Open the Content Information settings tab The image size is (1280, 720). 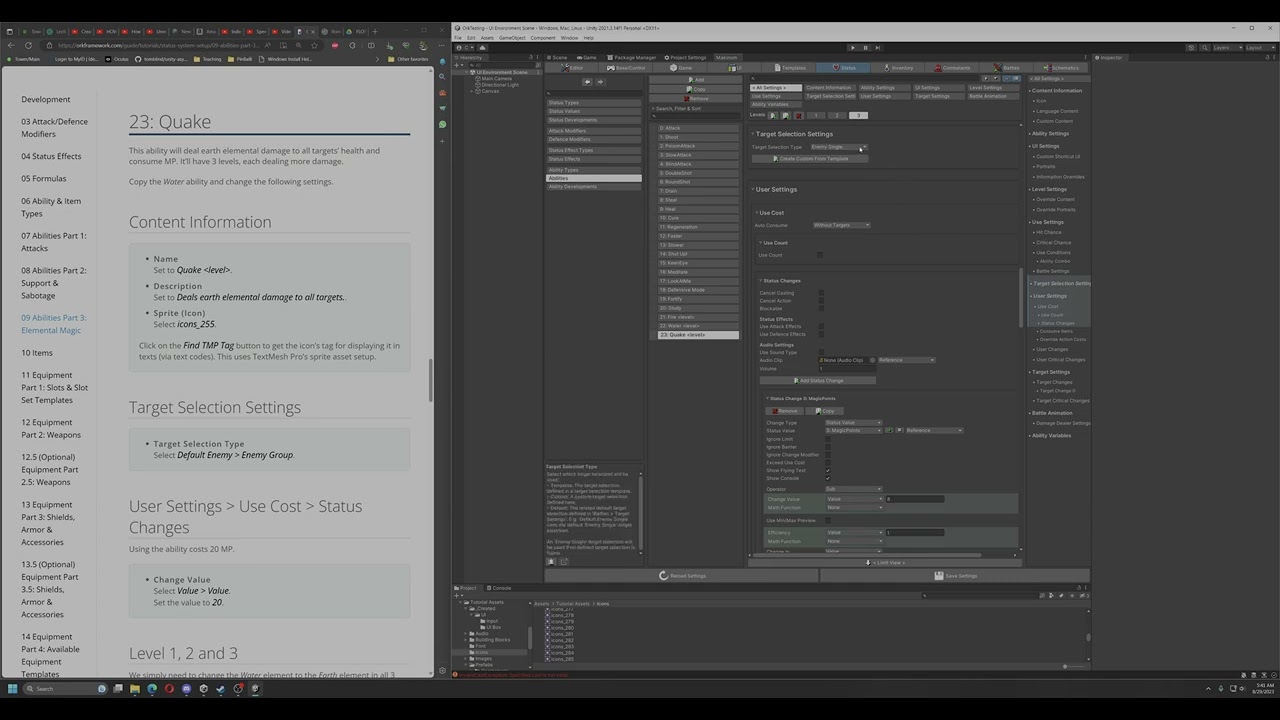(x=829, y=88)
